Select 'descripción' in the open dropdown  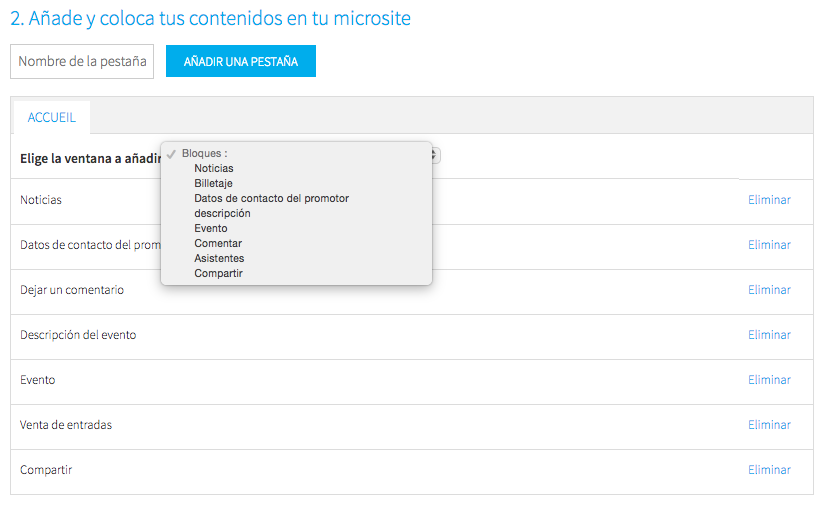[222, 213]
